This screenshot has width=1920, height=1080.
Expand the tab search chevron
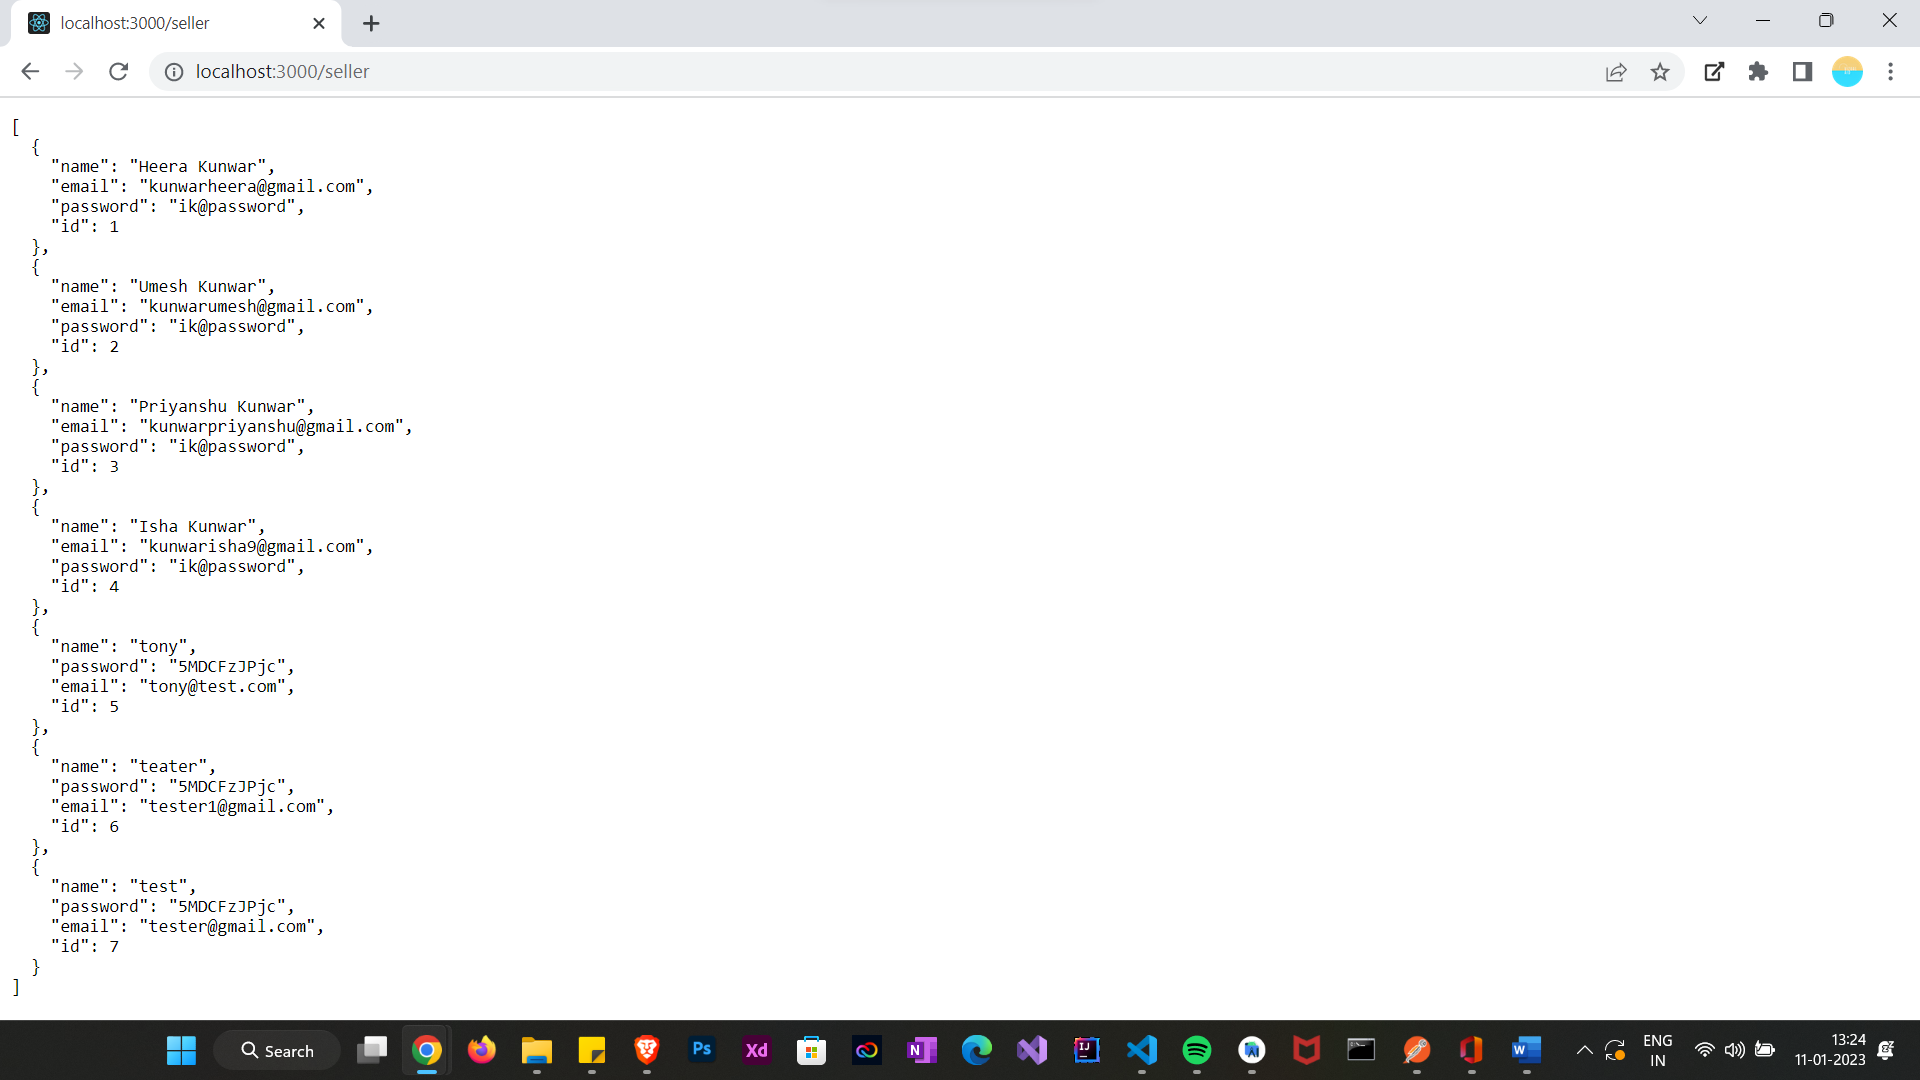coord(1699,20)
